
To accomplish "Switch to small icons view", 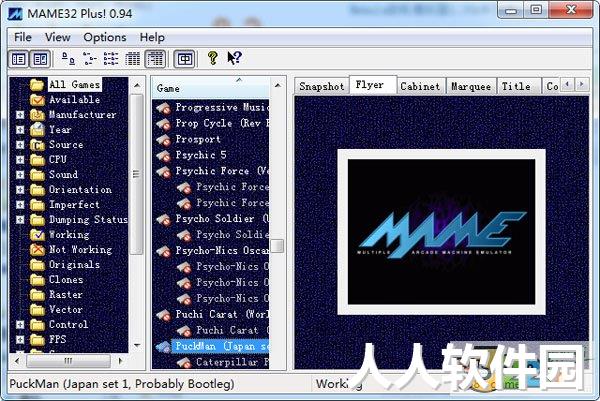I will pyautogui.click(x=90, y=59).
